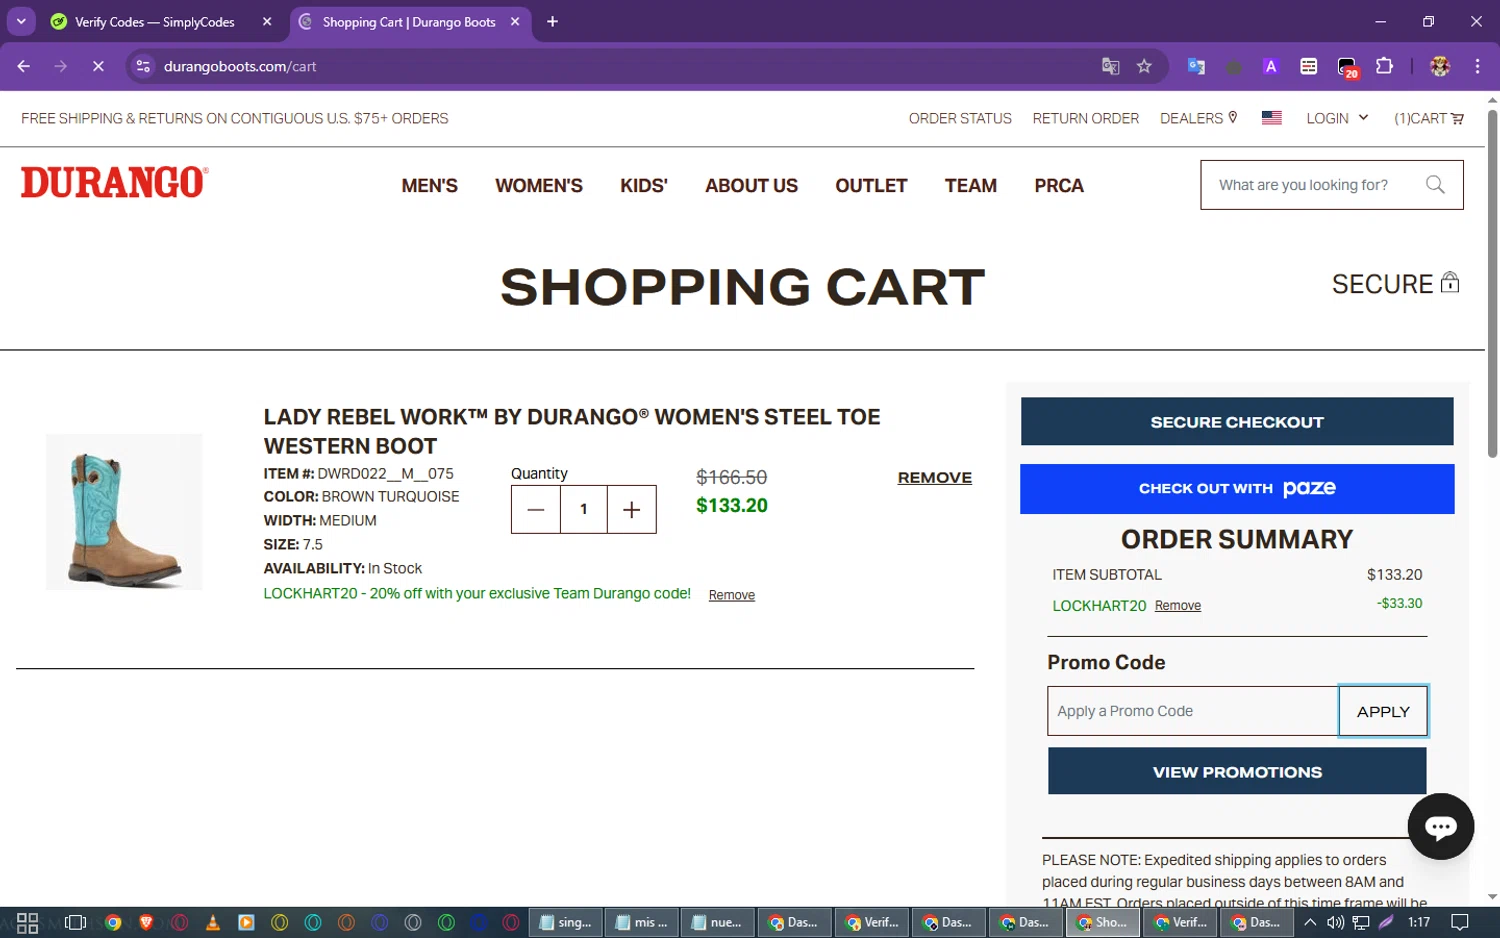The width and height of the screenshot is (1500, 938).
Task: Close the Verify Codes tab
Action: (x=267, y=21)
